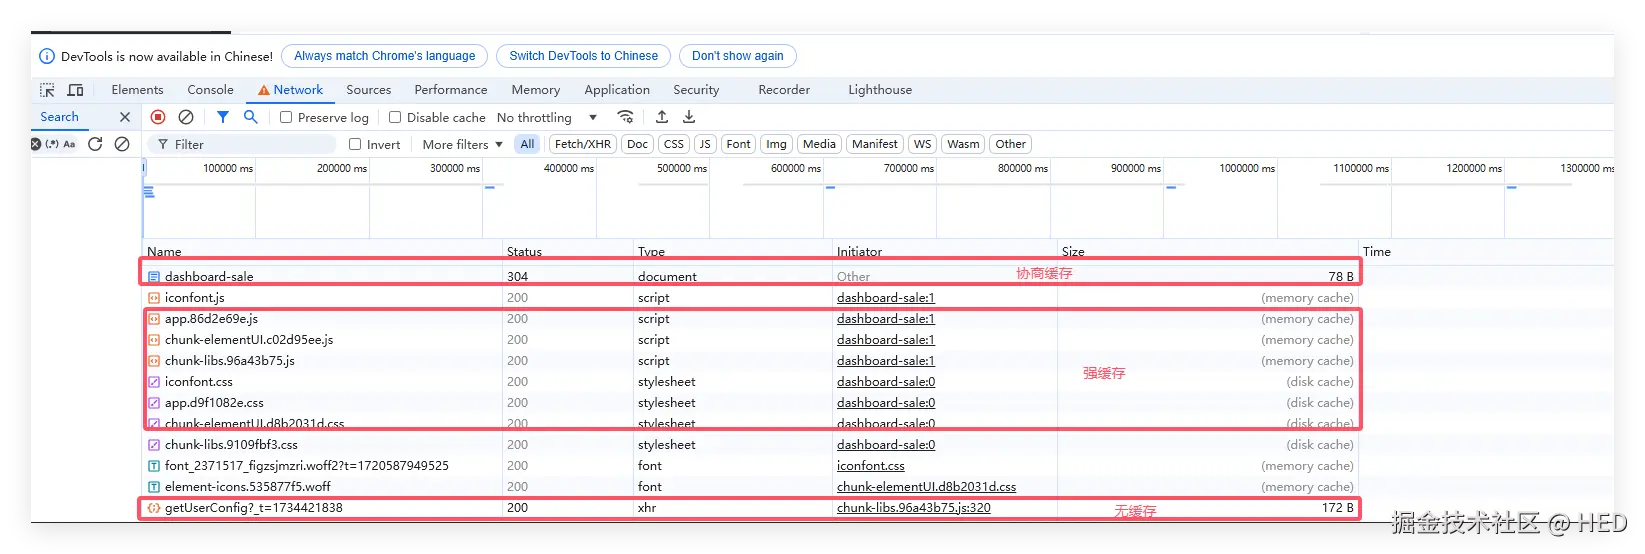Image resolution: width=1645 pixels, height=554 pixels.
Task: Close the Search side panel
Action: 125,117
